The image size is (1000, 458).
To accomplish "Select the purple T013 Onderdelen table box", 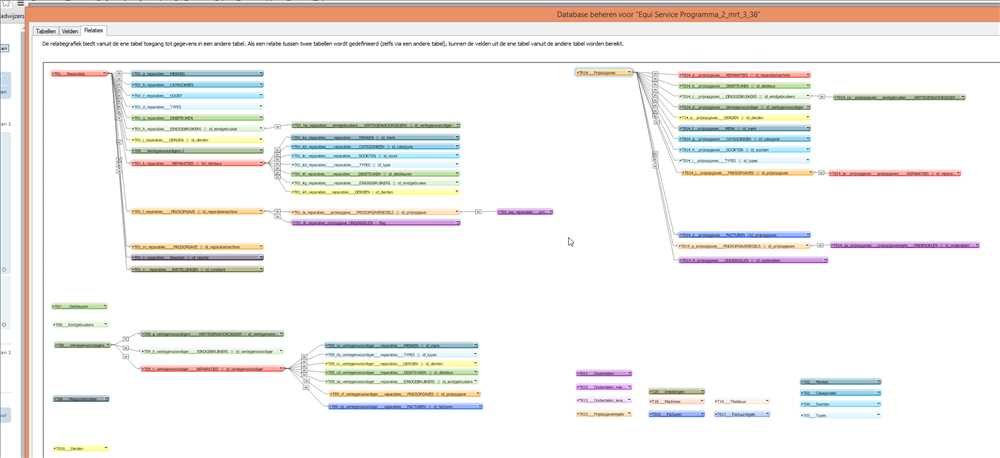I will pos(603,373).
